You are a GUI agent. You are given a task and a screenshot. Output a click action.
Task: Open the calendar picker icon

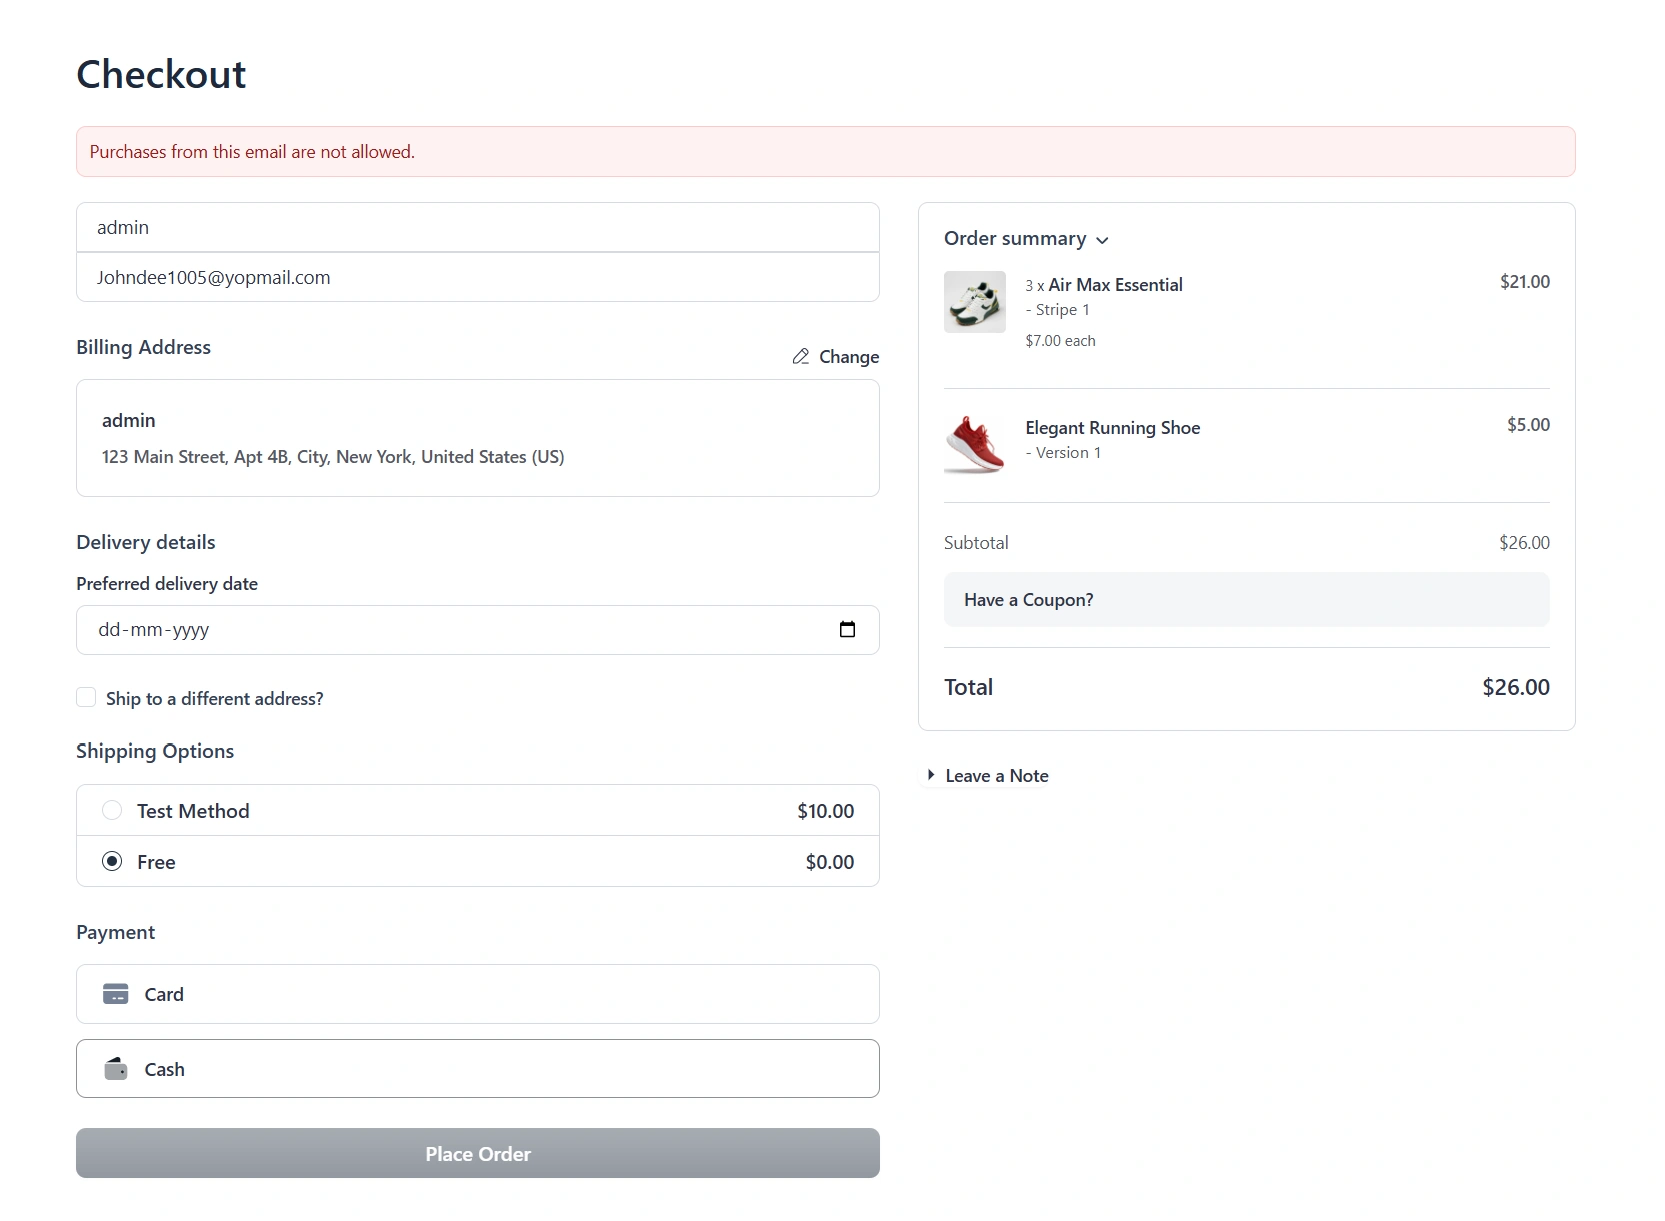pos(847,630)
